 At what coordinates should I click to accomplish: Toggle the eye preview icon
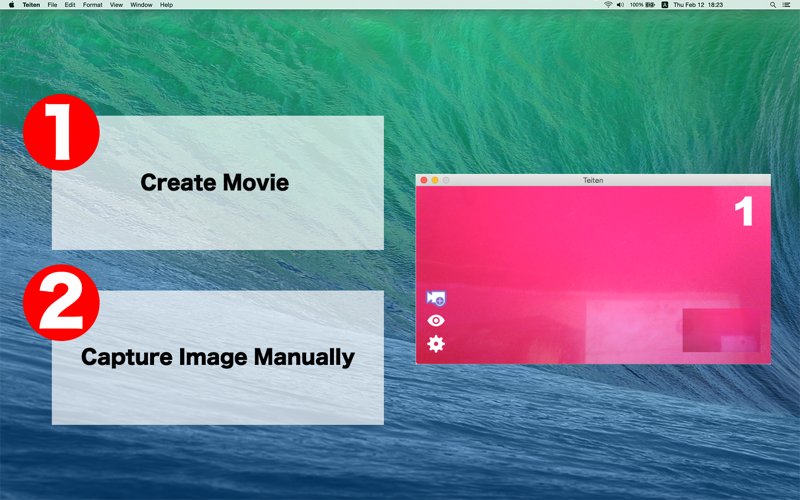pos(436,320)
